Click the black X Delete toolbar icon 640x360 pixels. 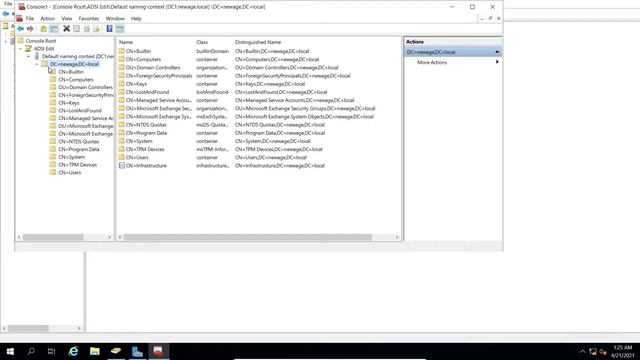[66, 29]
